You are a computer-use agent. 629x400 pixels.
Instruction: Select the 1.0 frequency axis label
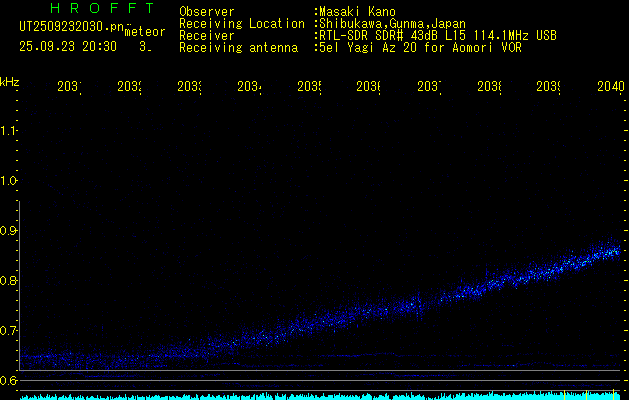[x=9, y=181]
